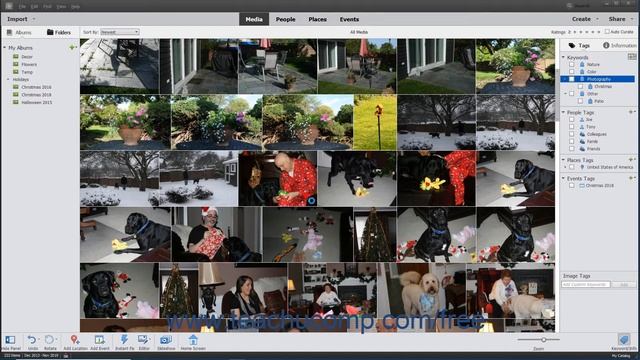The width and height of the screenshot is (640, 360).
Task: Click the tag panel vertical scrollbar
Action: (x=556, y=96)
